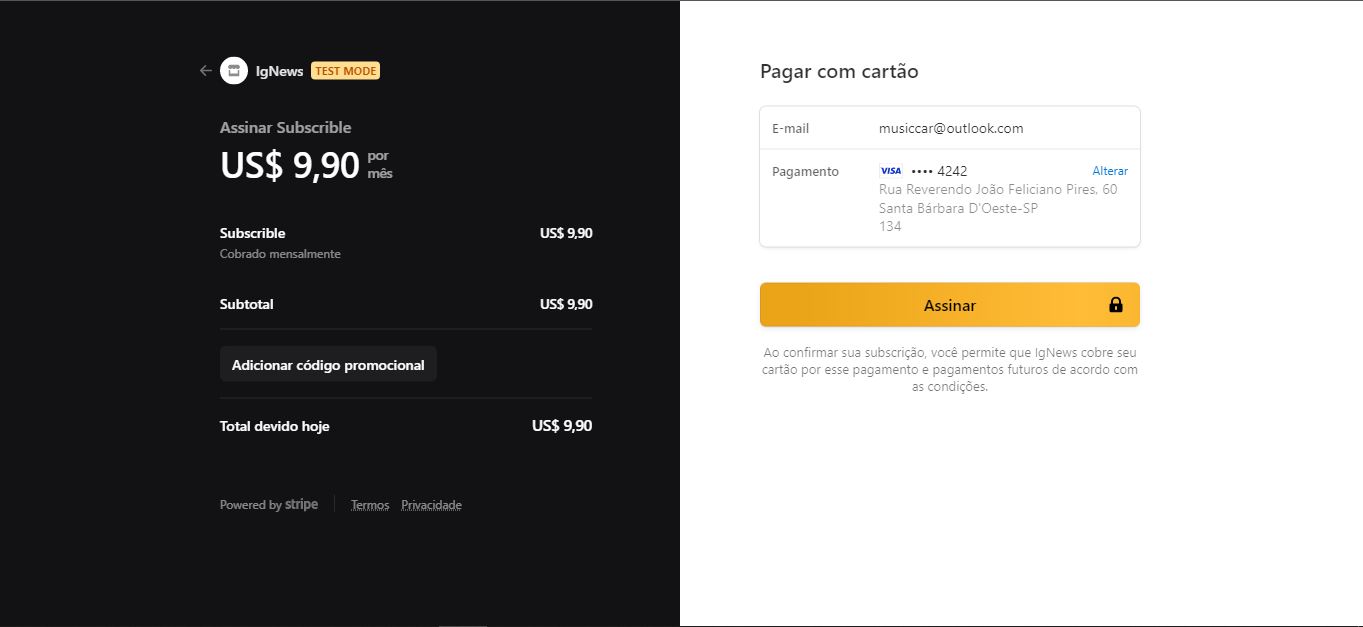The height and width of the screenshot is (627, 1363).
Task: Click the Visa card brand icon
Action: (888, 170)
